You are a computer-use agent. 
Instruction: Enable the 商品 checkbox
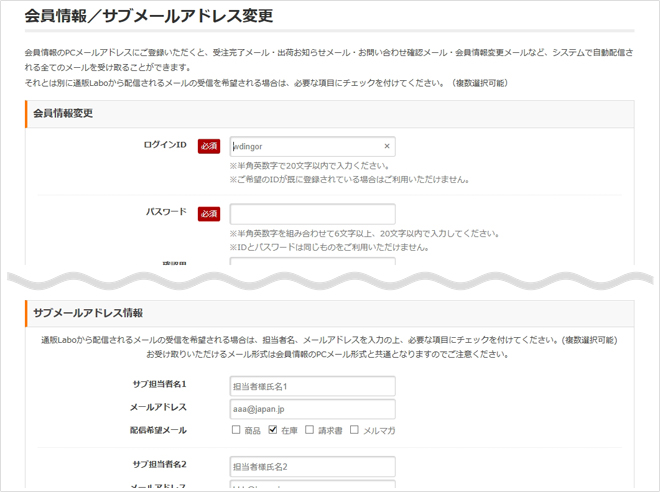tap(236, 430)
